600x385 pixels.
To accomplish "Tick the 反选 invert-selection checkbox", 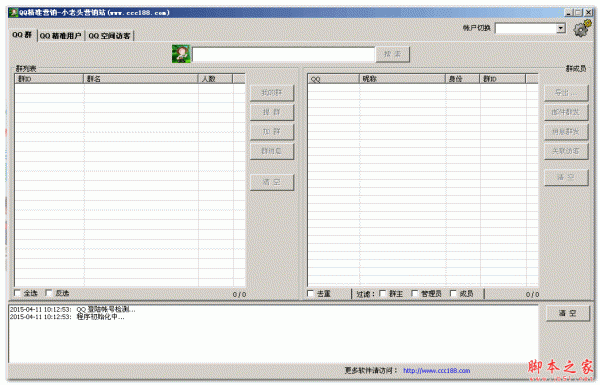I will coord(49,293).
